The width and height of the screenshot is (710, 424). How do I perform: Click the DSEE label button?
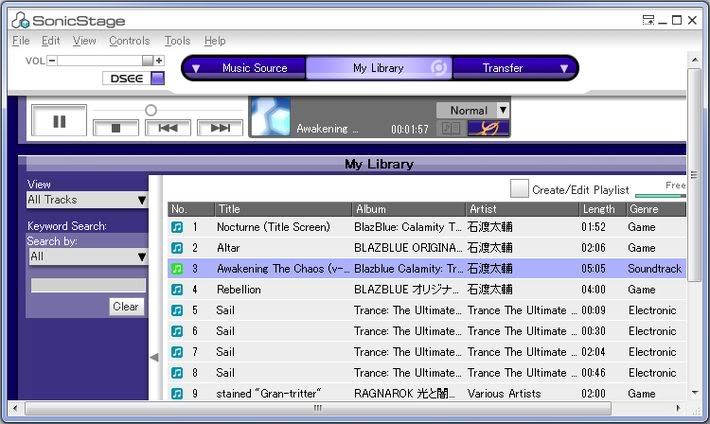[x=126, y=78]
